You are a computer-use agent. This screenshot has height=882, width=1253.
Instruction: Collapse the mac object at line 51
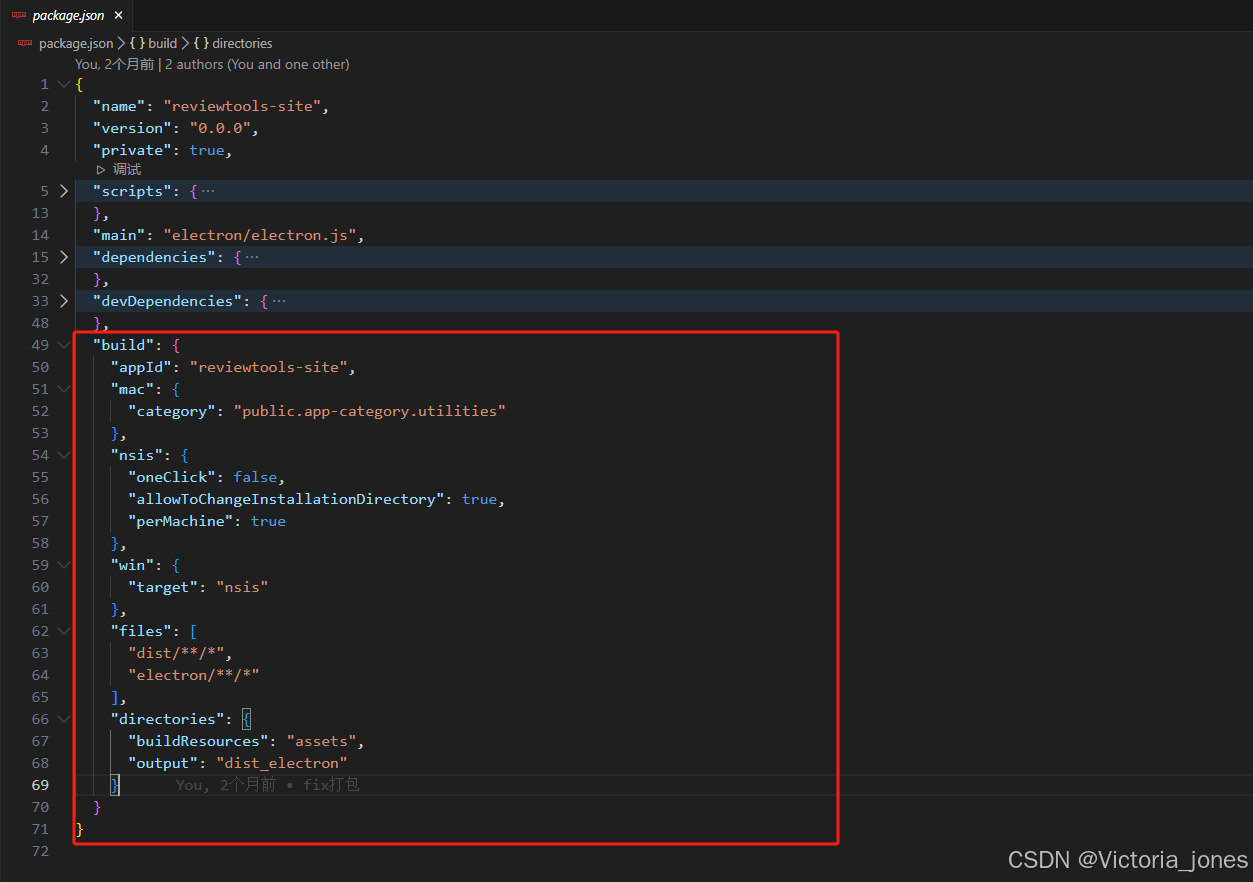[x=63, y=388]
